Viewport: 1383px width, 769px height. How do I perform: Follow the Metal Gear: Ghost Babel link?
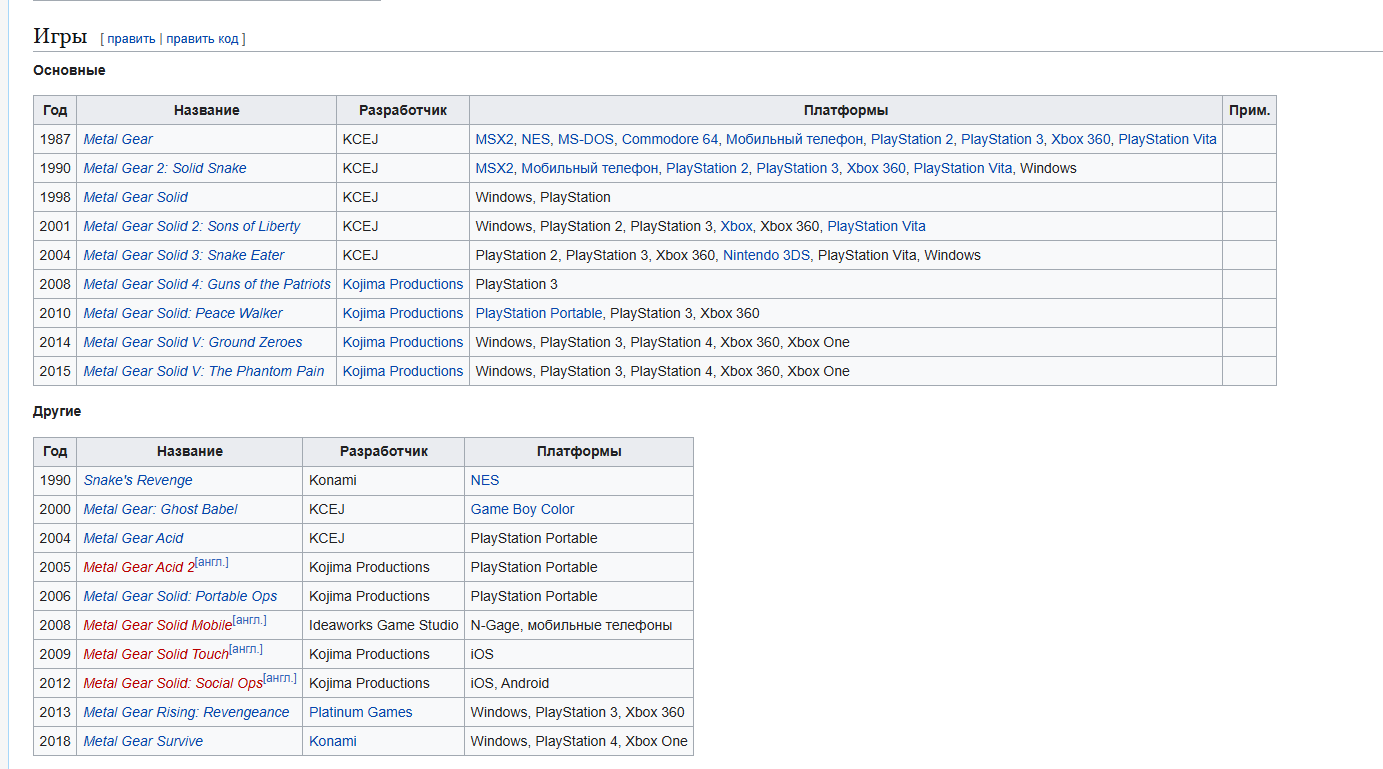point(160,509)
